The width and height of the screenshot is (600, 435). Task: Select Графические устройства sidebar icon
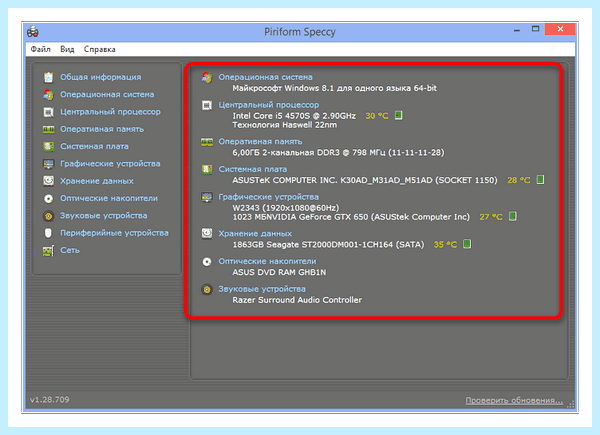pos(48,164)
